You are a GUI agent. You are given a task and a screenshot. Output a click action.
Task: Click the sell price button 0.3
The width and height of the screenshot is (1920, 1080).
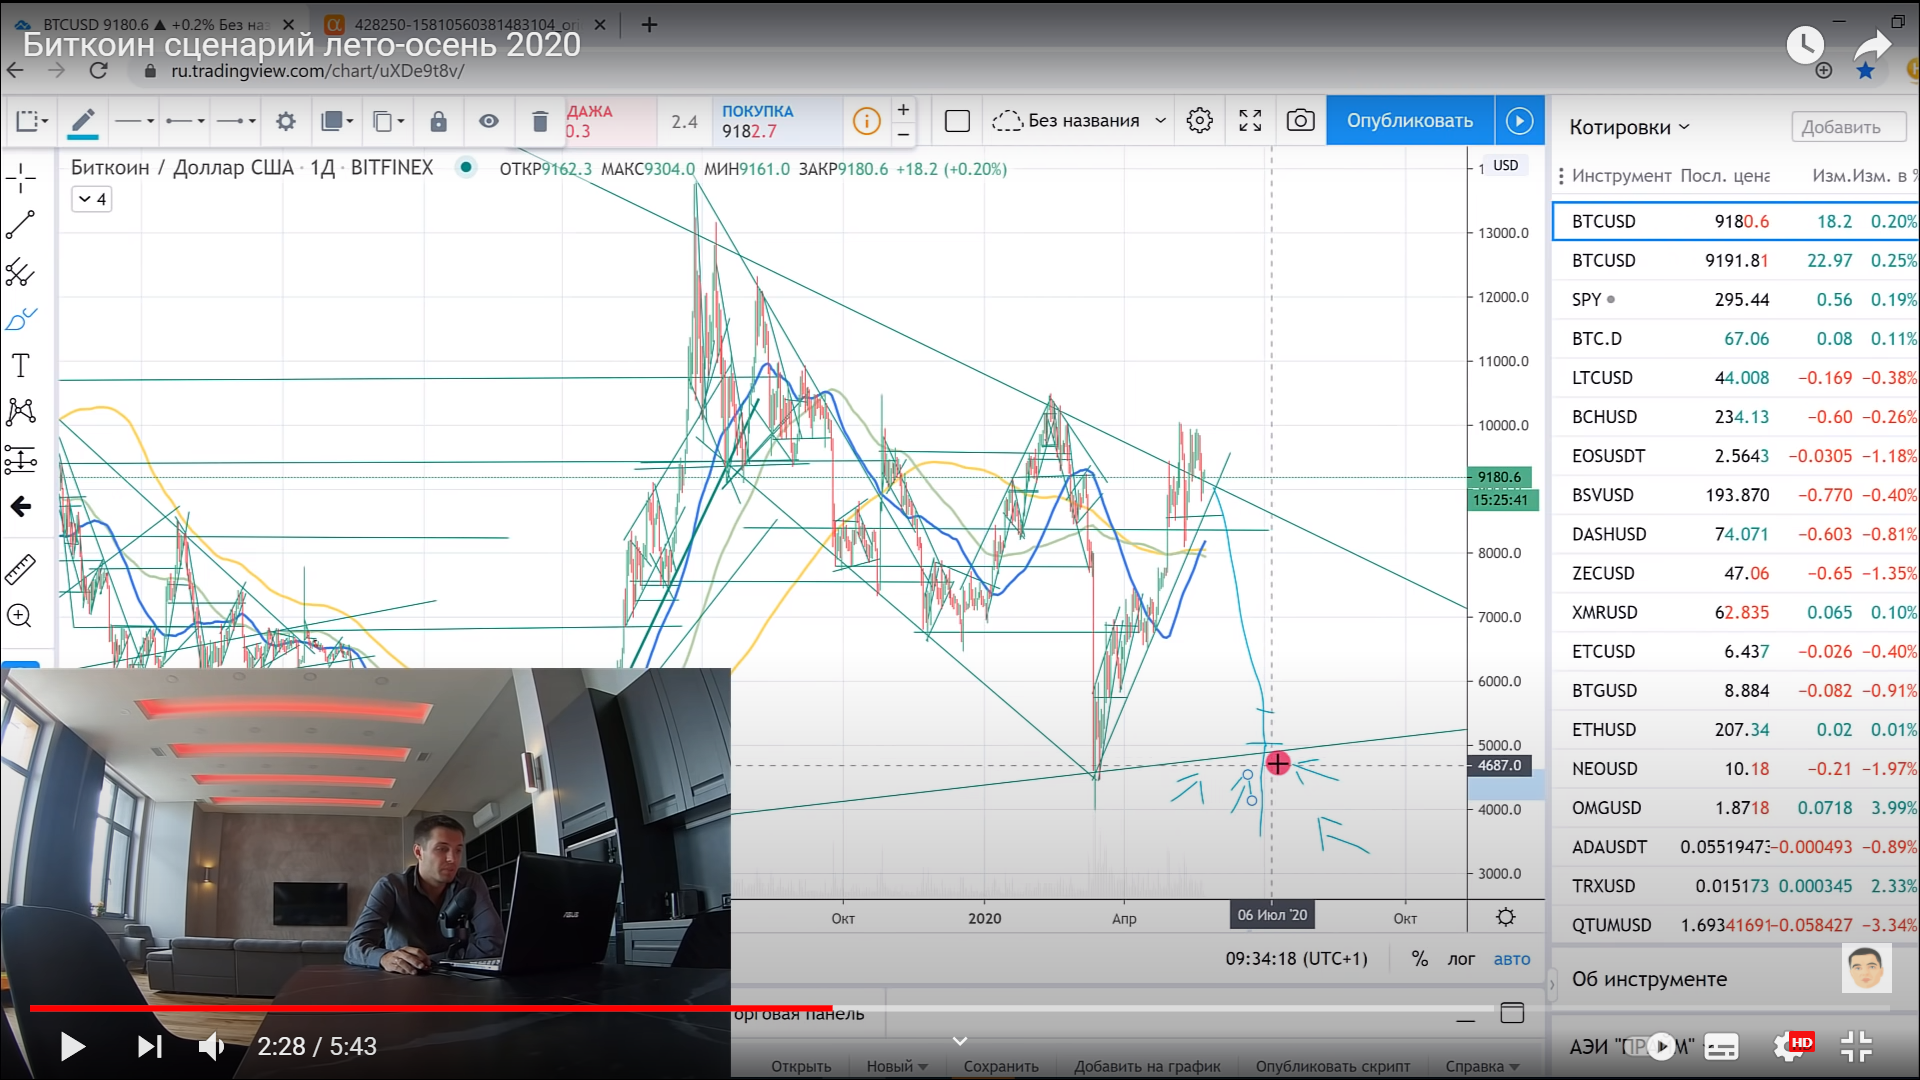609,122
